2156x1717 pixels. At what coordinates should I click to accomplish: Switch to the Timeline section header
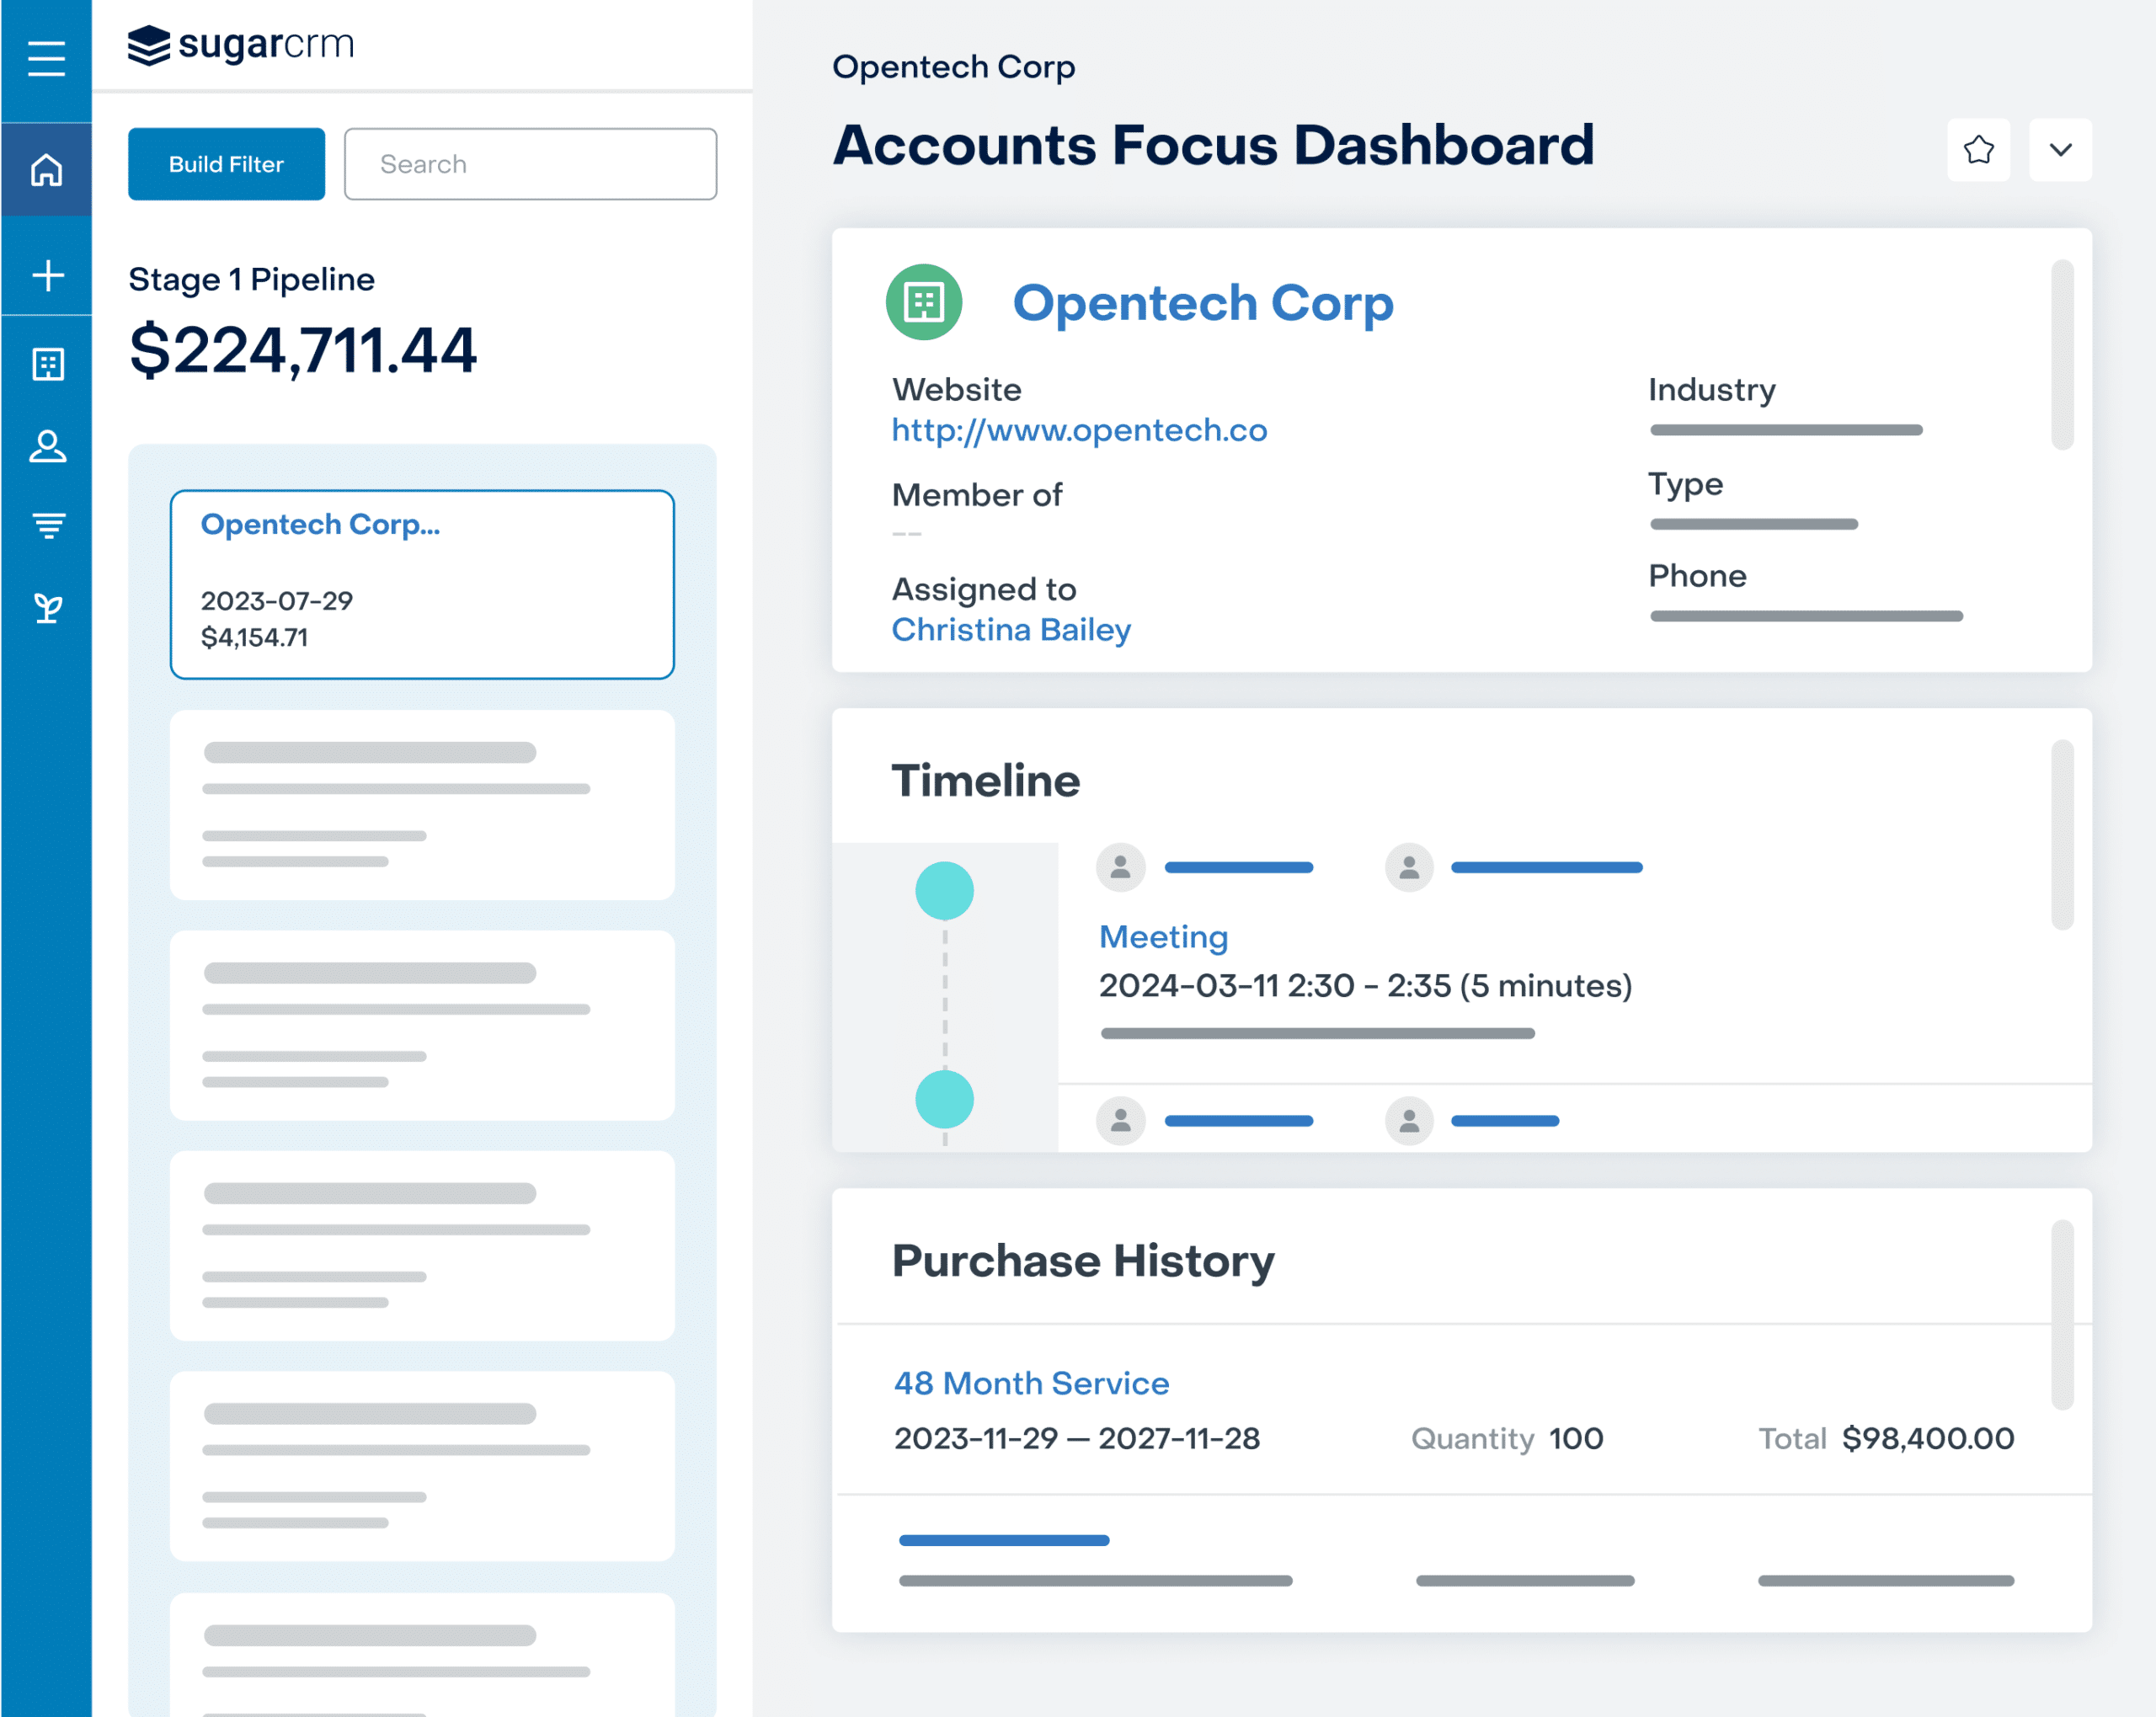985,781
